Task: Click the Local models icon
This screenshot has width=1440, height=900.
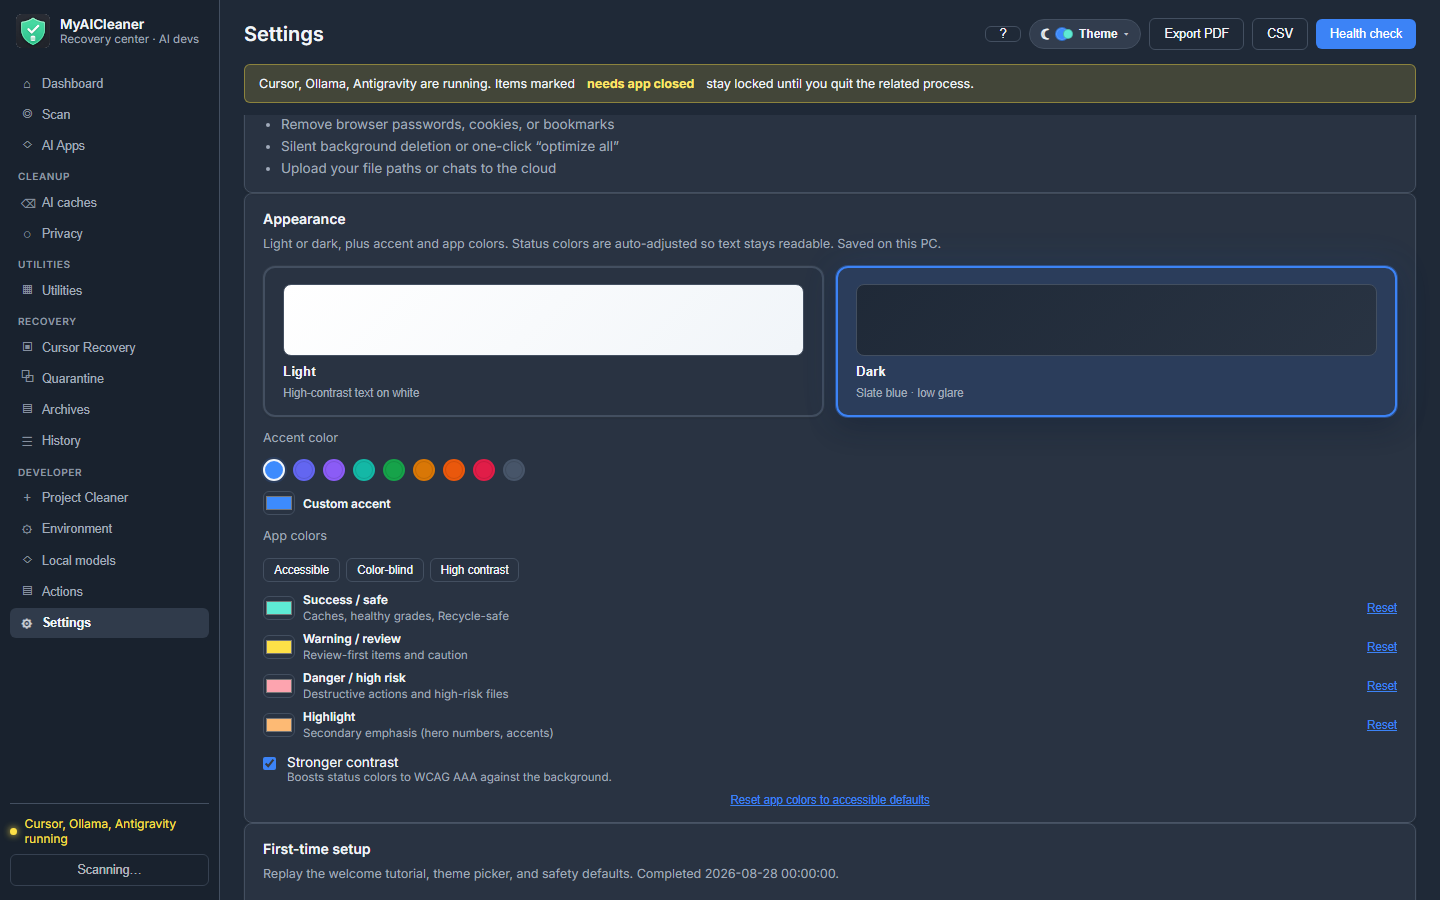Action: (x=27, y=560)
